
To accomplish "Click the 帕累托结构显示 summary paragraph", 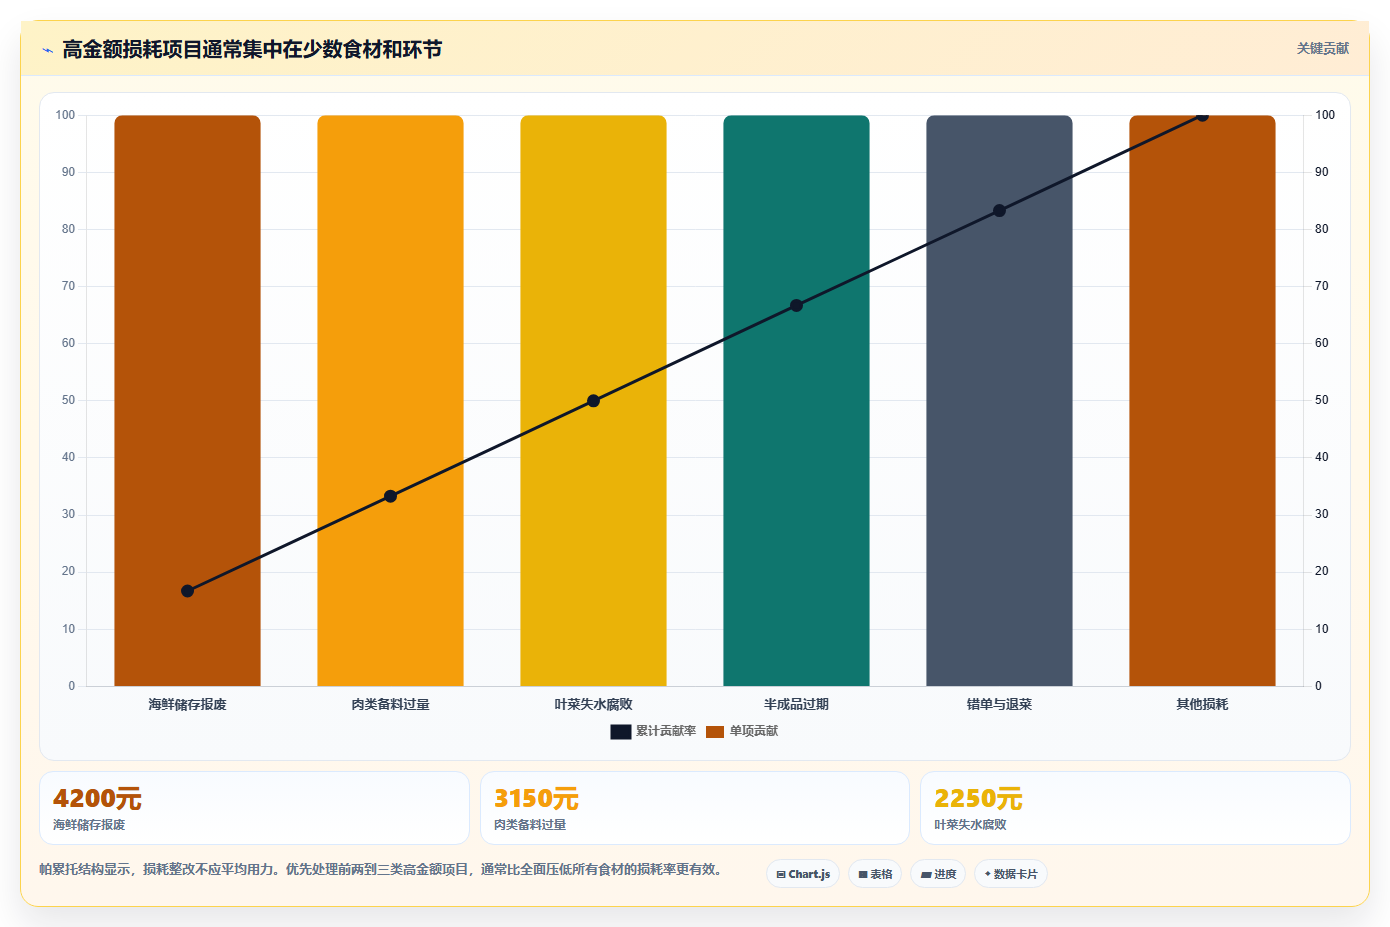I will coord(381,869).
